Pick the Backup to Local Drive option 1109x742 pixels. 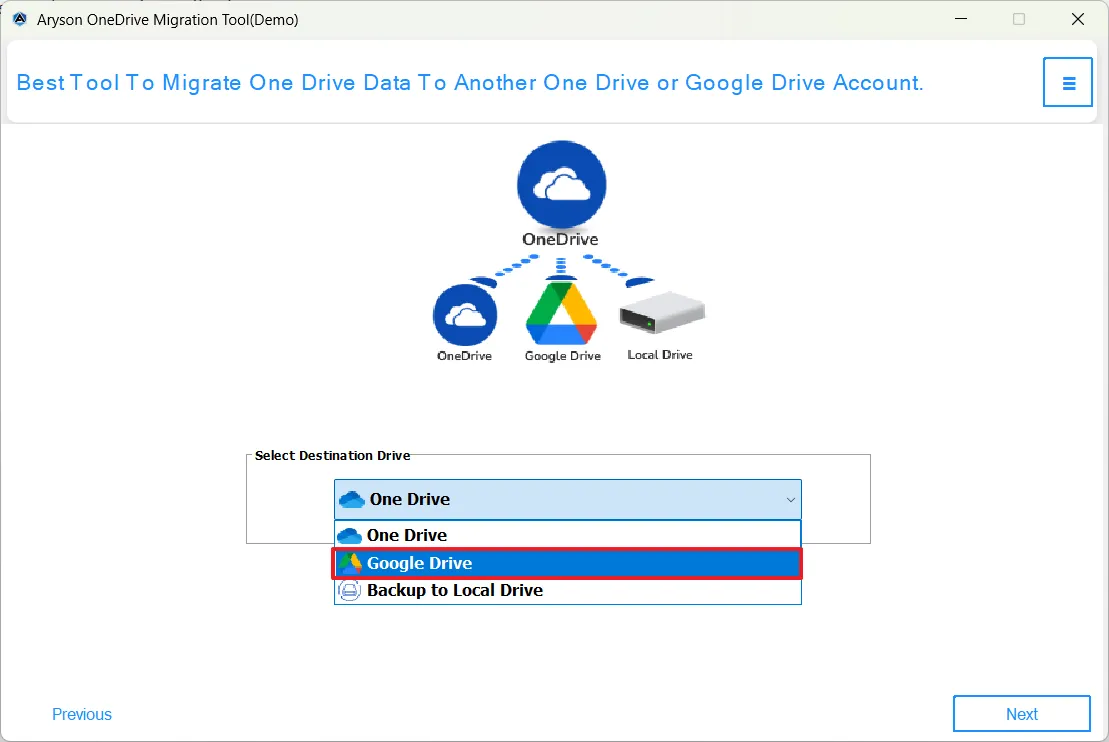[x=455, y=591]
